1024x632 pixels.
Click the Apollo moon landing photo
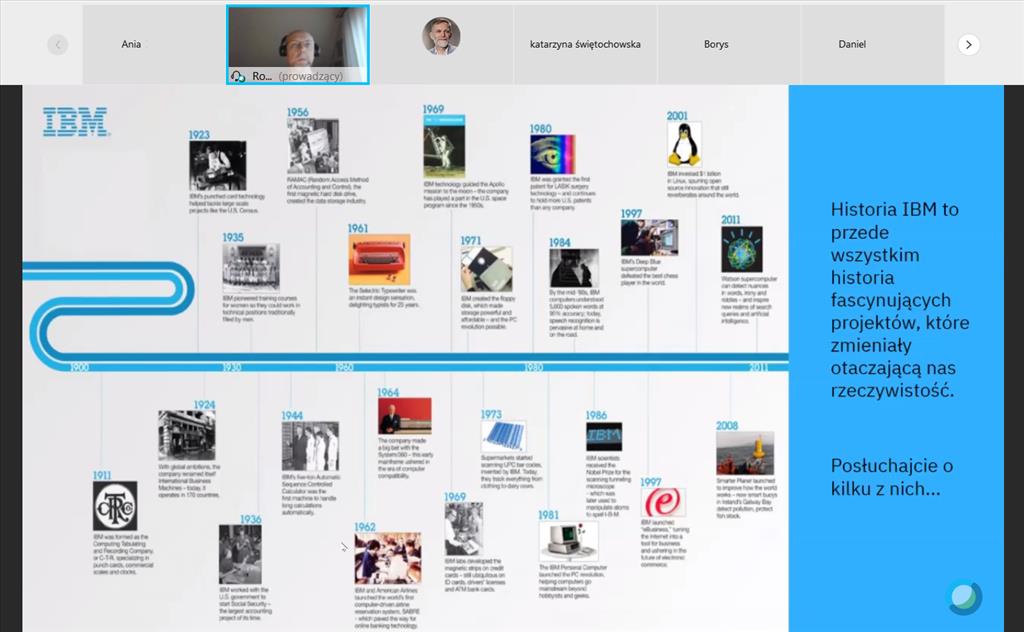(x=444, y=147)
